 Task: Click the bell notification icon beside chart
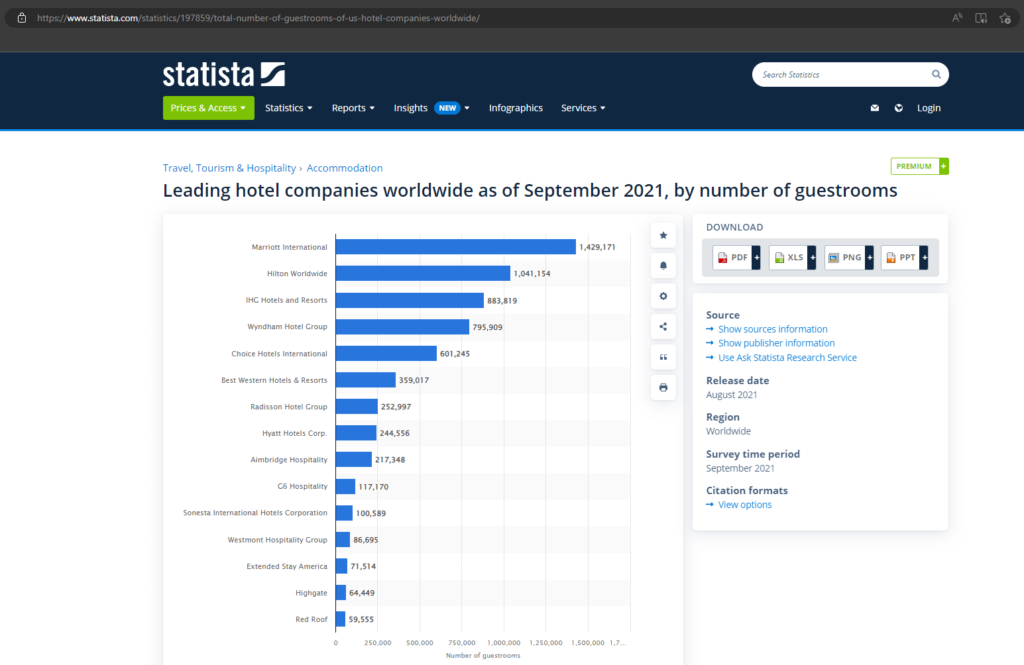point(663,266)
